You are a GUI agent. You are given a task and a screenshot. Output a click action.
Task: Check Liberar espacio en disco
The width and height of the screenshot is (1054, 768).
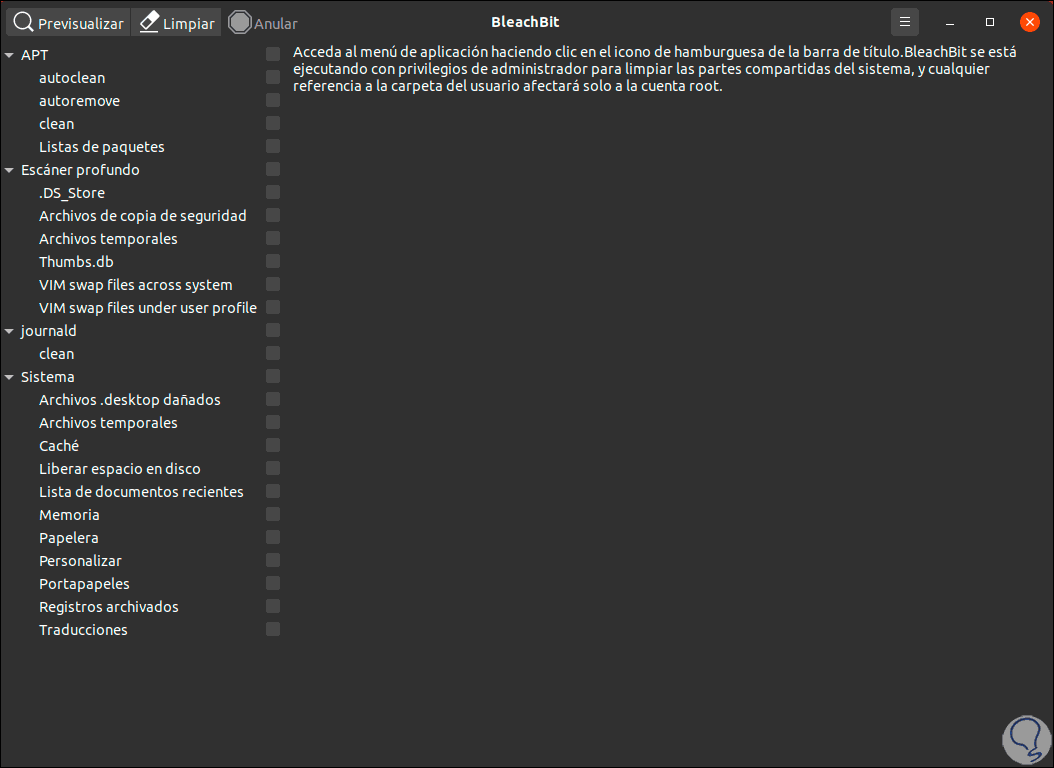273,468
